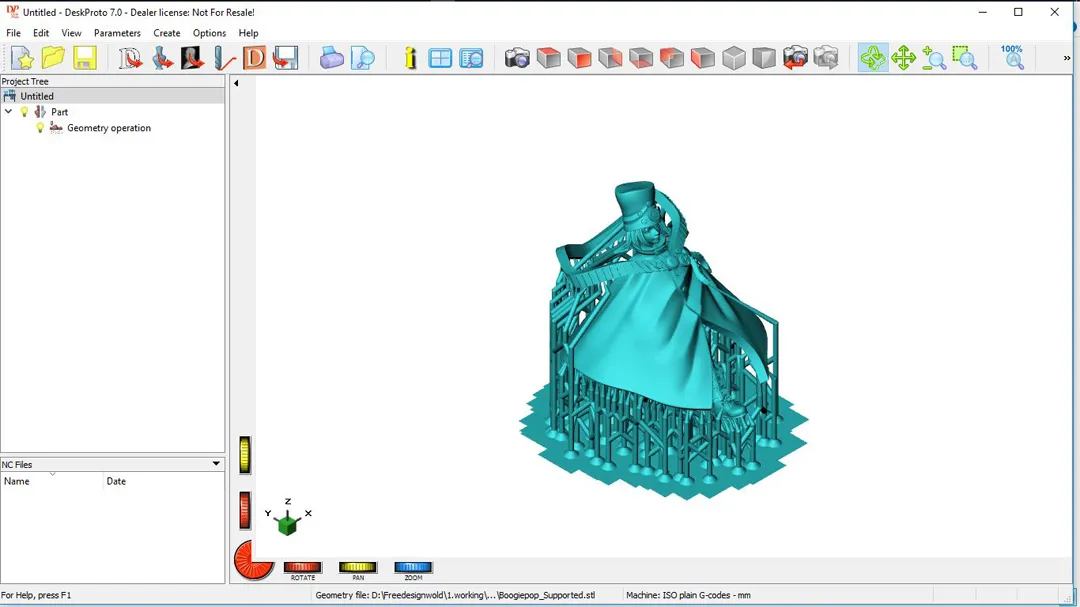Open the Create menu
Viewport: 1080px width, 607px height.
click(167, 33)
